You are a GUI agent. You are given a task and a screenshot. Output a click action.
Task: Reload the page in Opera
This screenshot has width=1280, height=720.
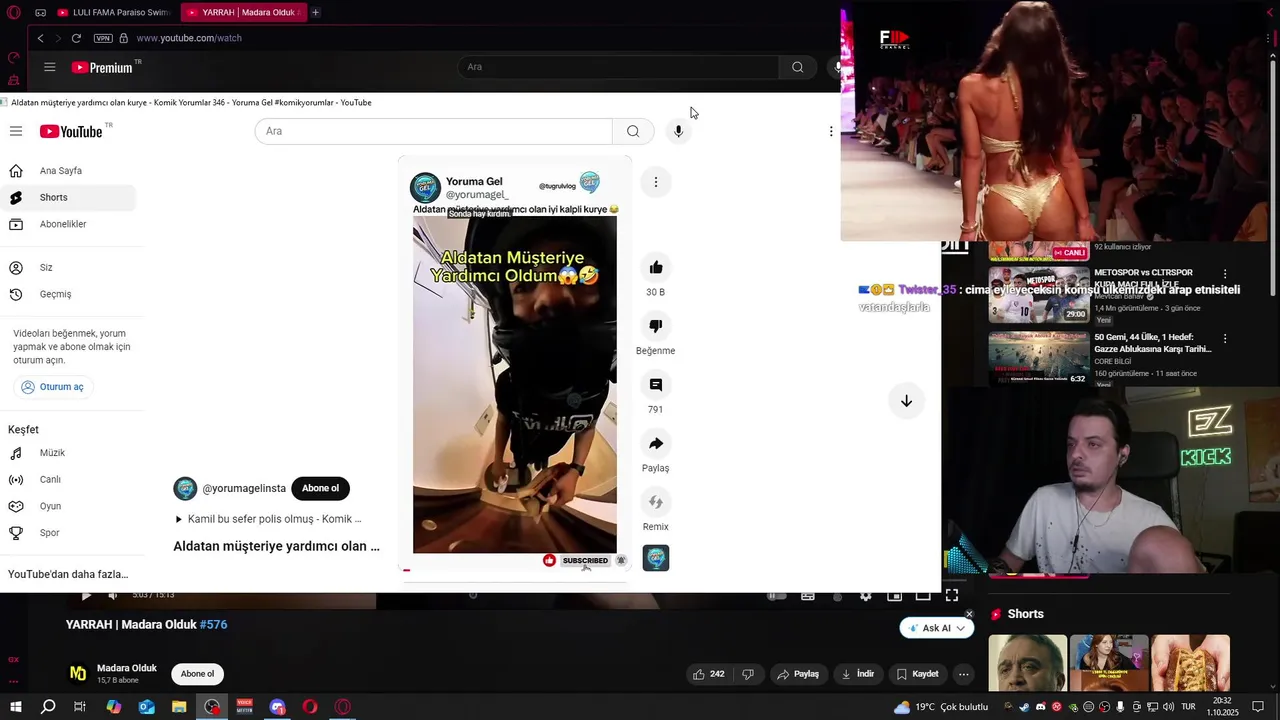pyautogui.click(x=76, y=38)
